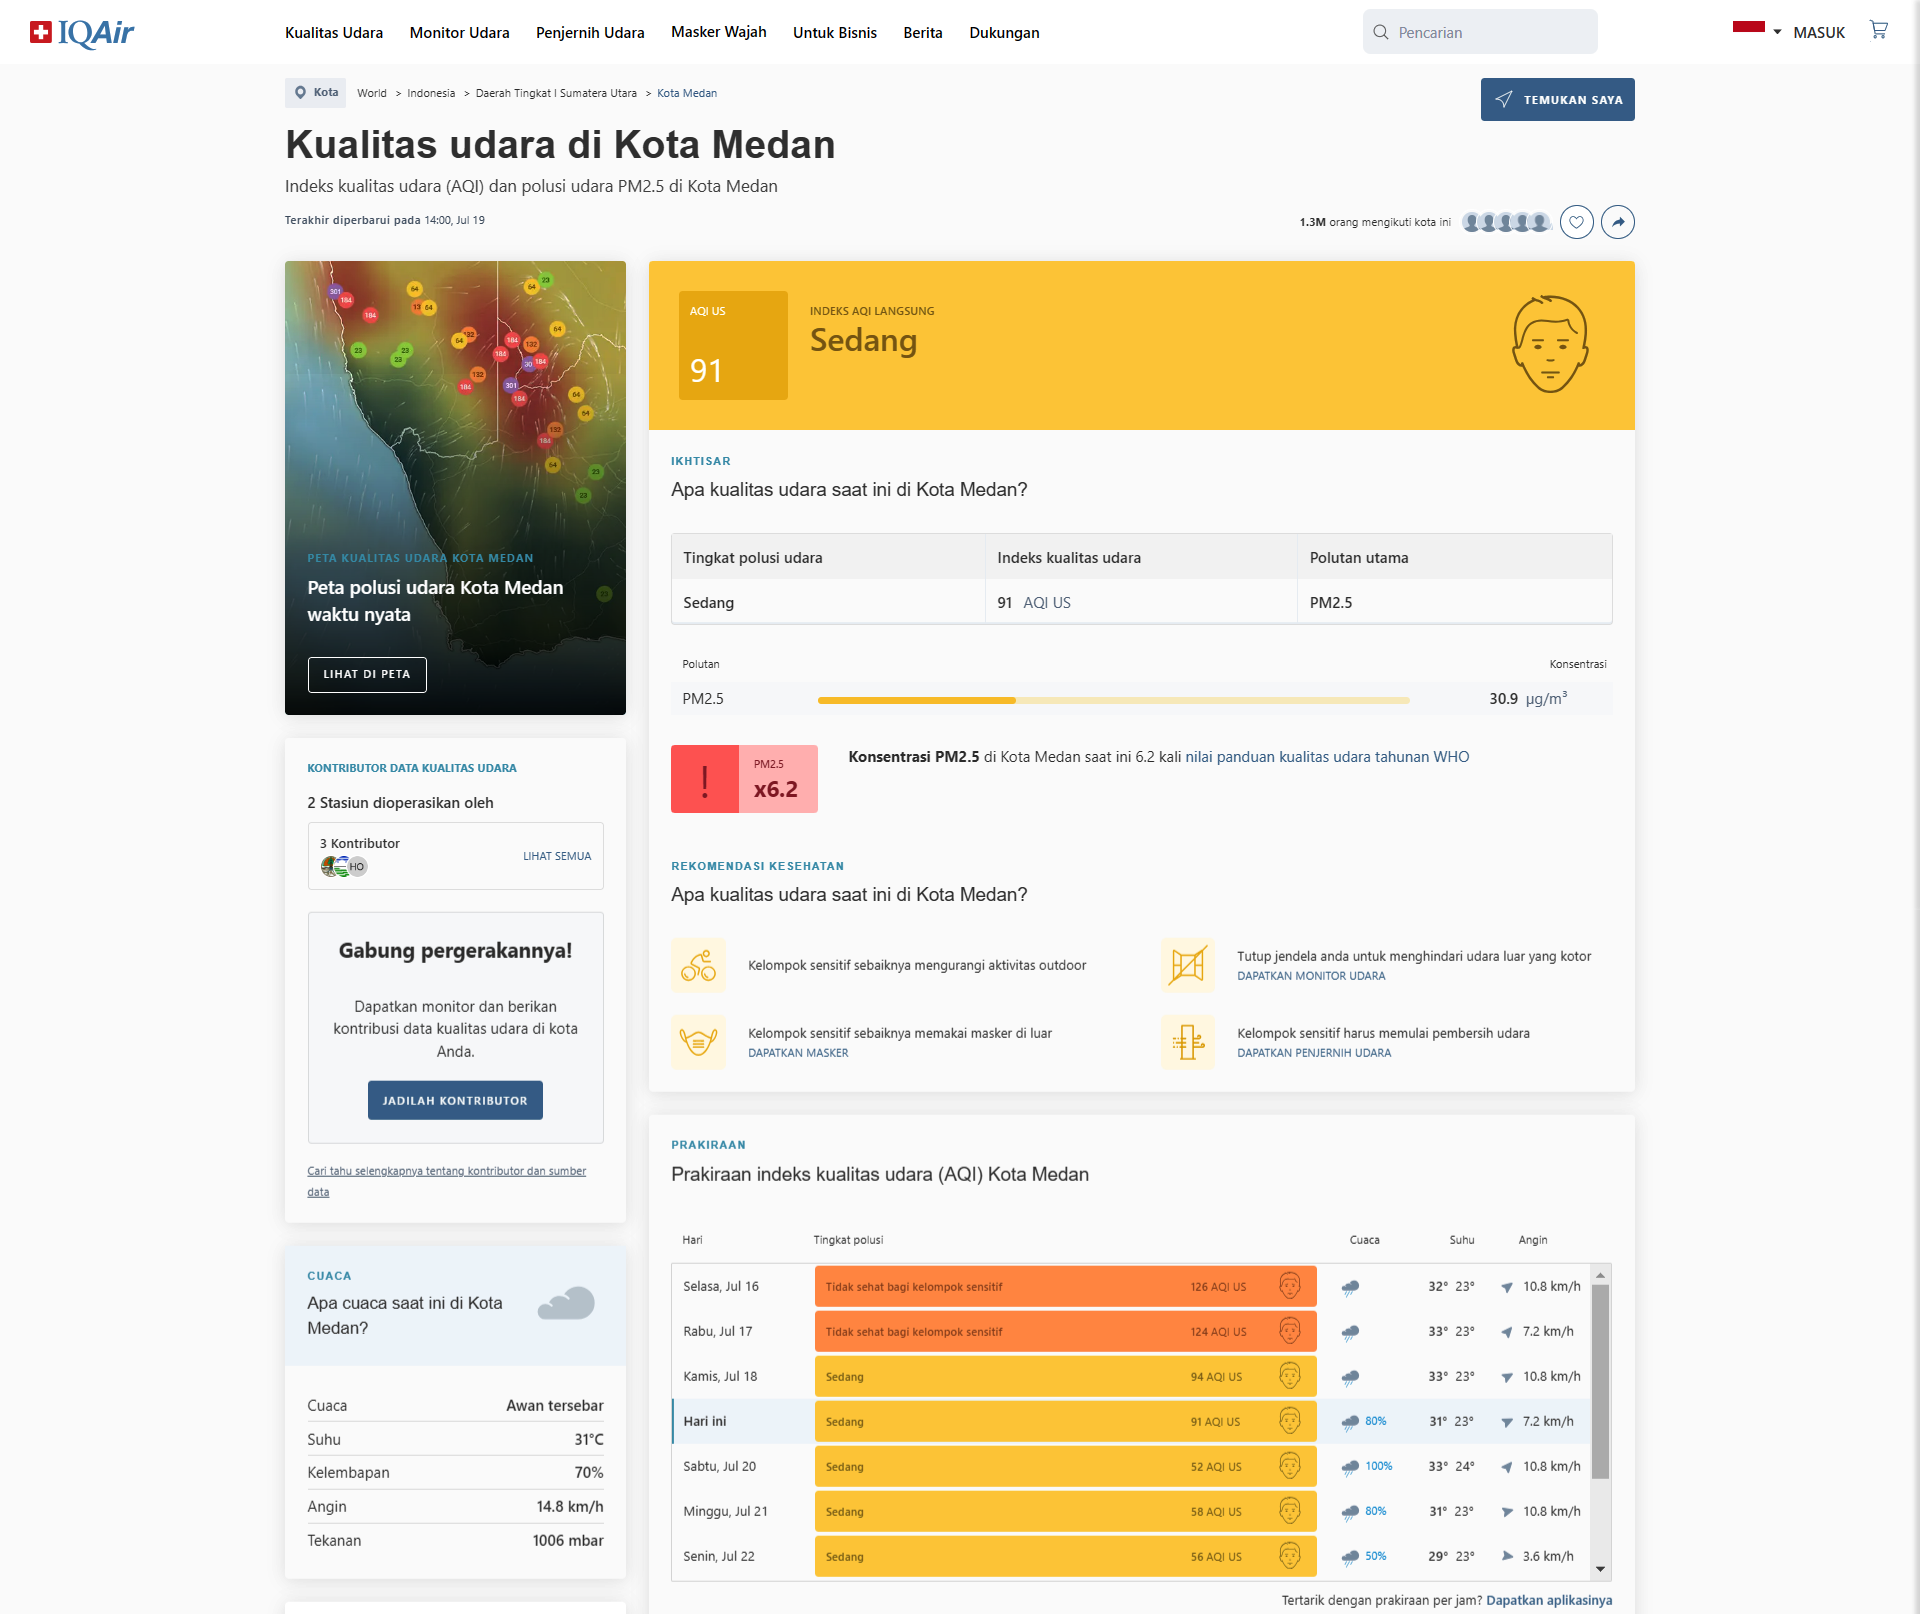The image size is (1920, 1614).
Task: Click the IQAir logo
Action: [x=82, y=33]
